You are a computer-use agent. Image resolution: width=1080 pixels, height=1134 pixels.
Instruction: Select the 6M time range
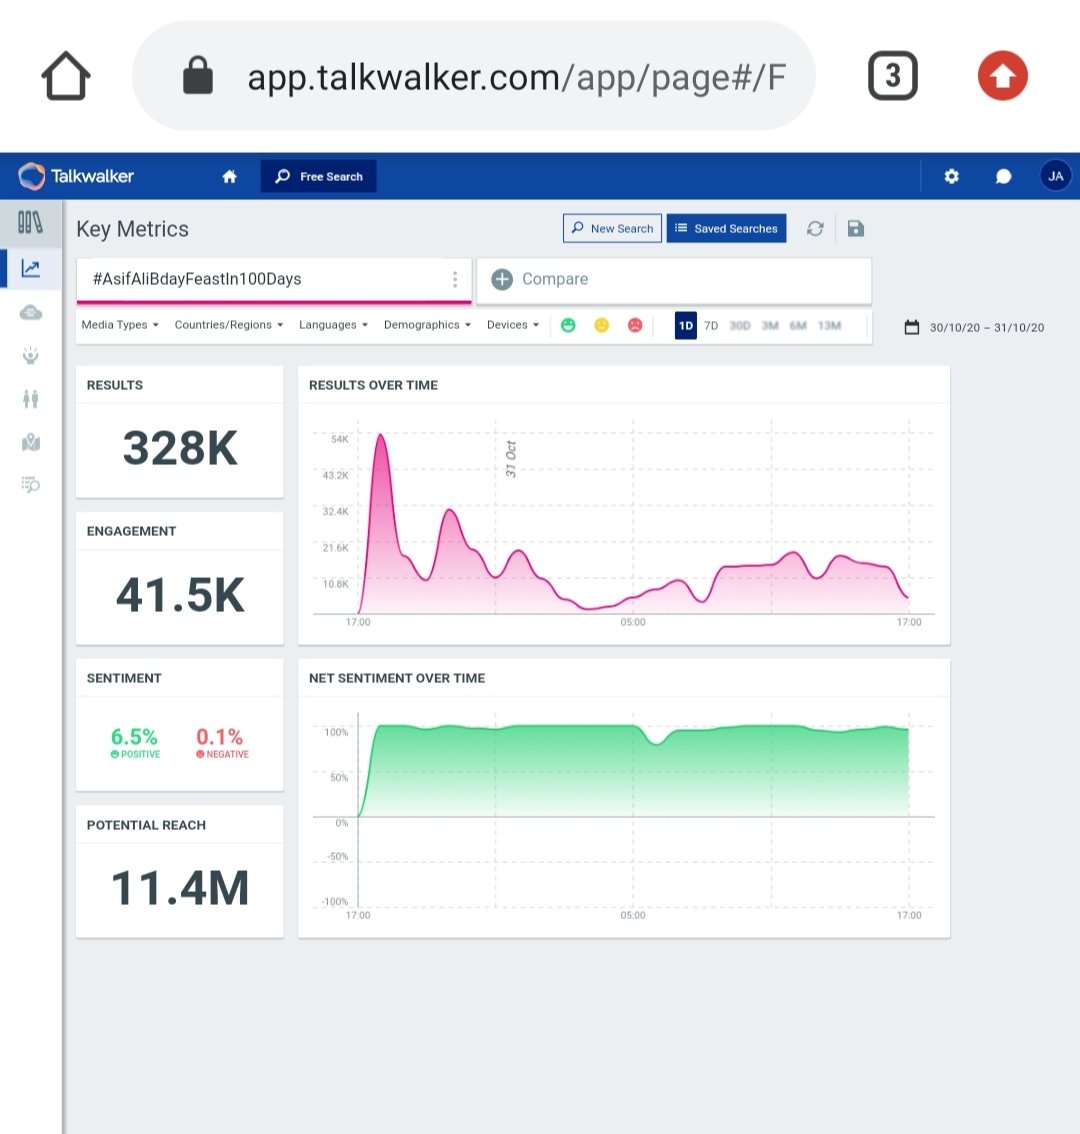tap(798, 326)
